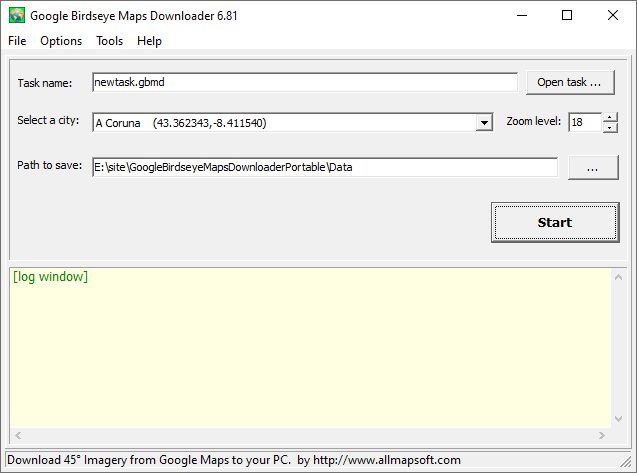Click the app globe icon in title bar

(x=17, y=15)
